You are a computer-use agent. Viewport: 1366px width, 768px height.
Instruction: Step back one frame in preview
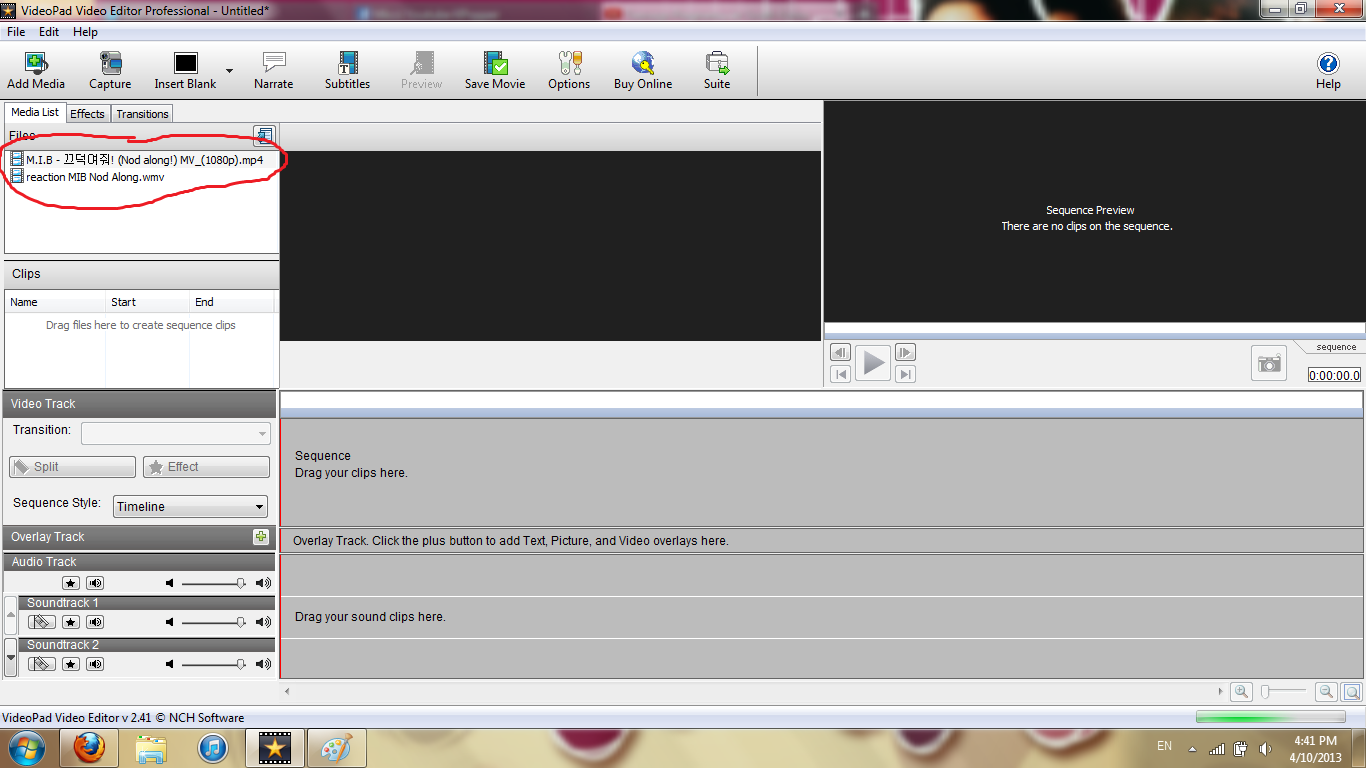(841, 352)
